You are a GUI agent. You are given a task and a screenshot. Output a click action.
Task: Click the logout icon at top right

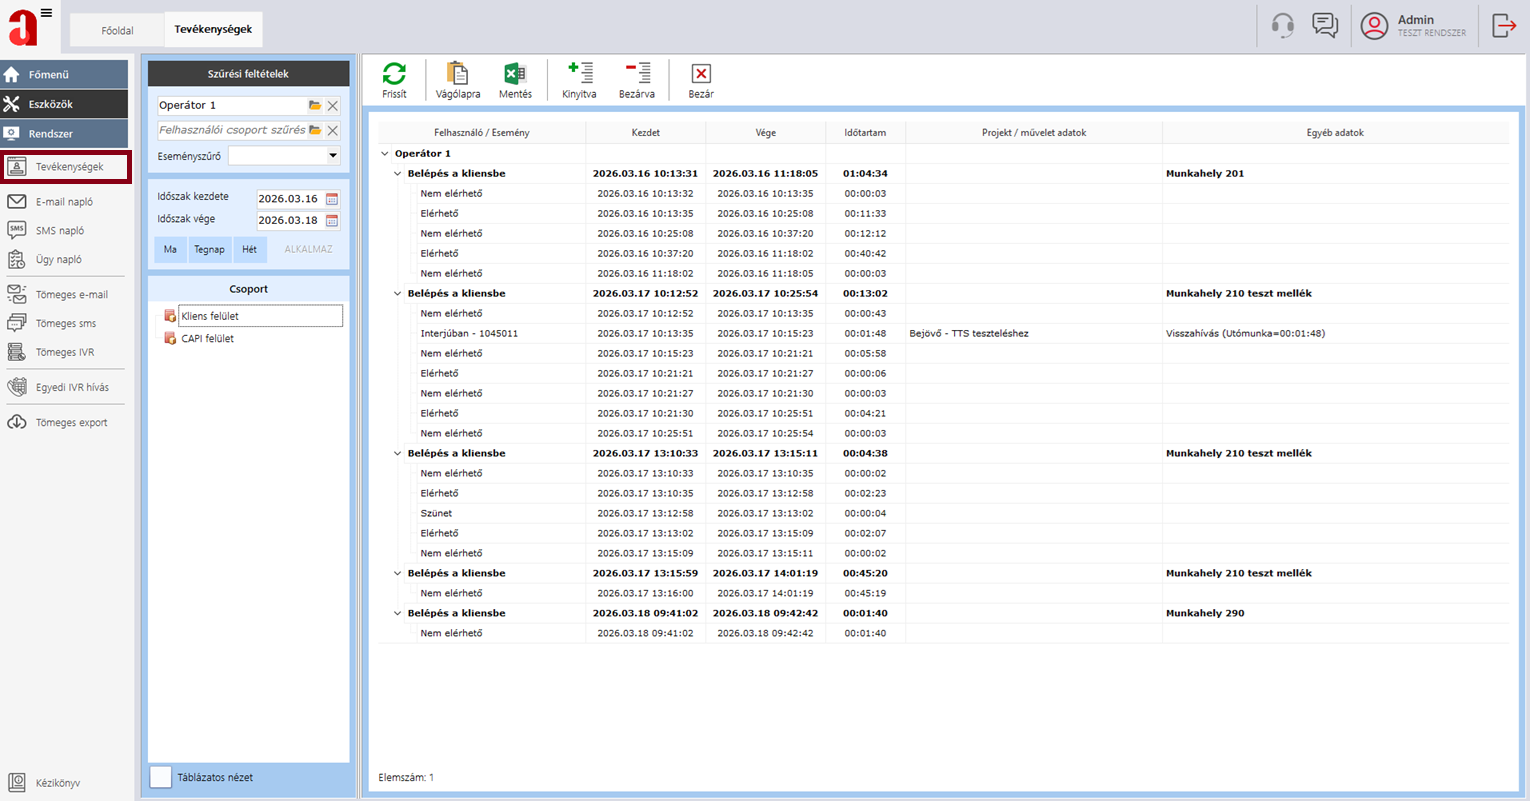(1504, 26)
